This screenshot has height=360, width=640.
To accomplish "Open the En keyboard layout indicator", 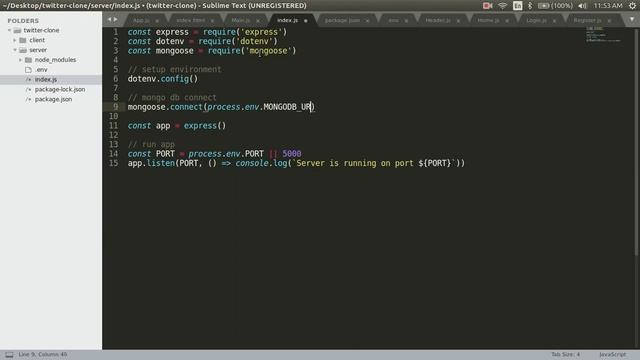I will pyautogui.click(x=518, y=6).
